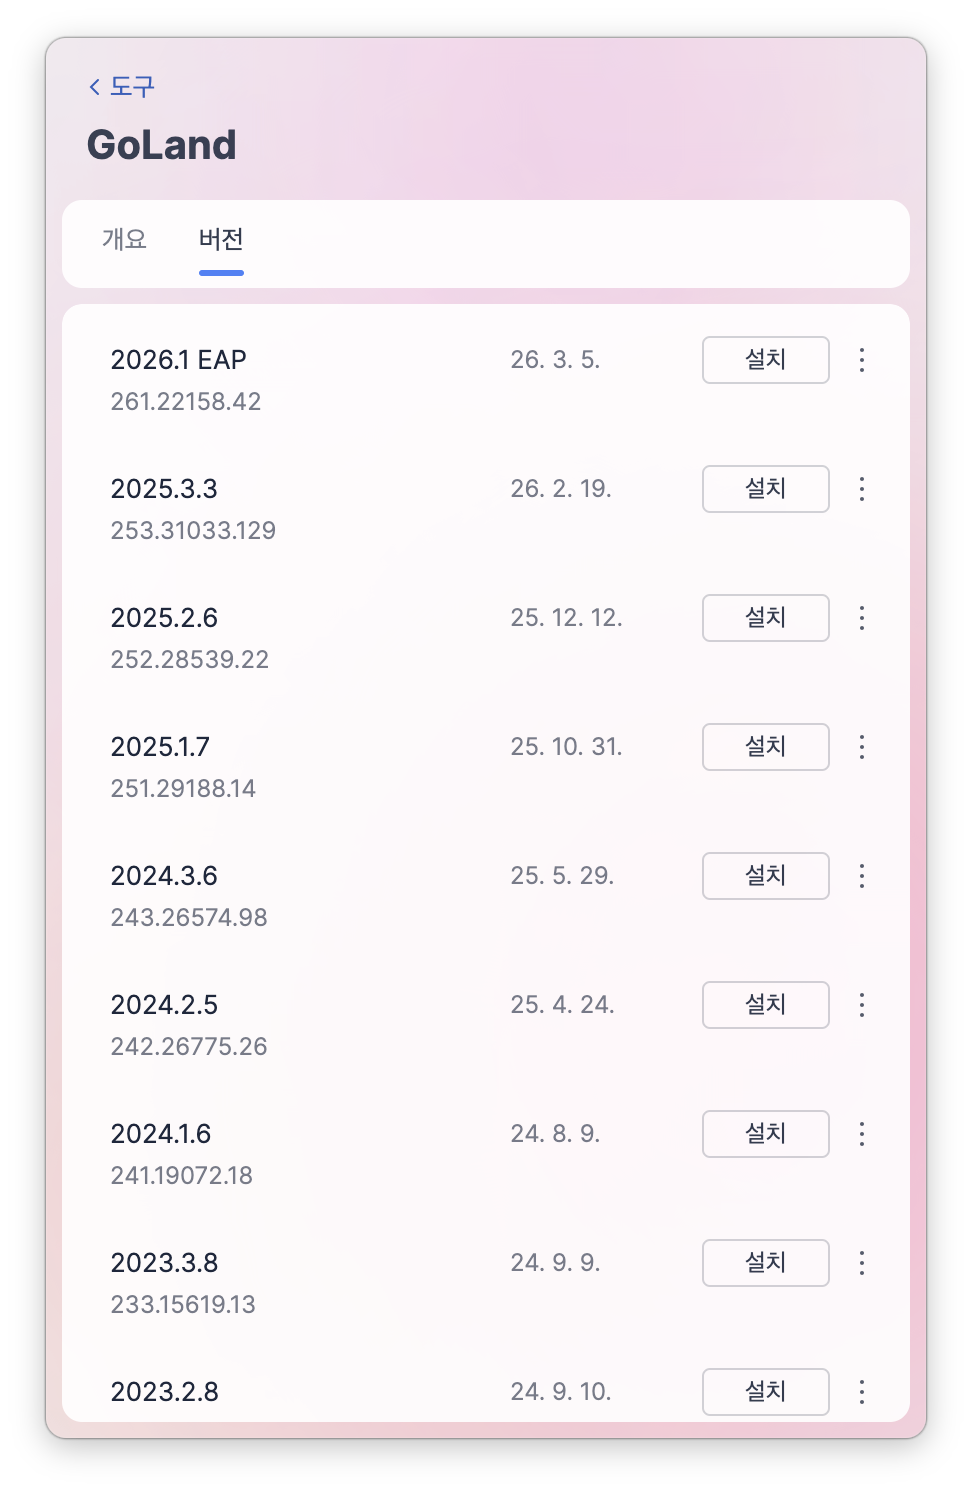This screenshot has height=1492, width=972.
Task: Go back to 도구 list
Action: tap(121, 87)
